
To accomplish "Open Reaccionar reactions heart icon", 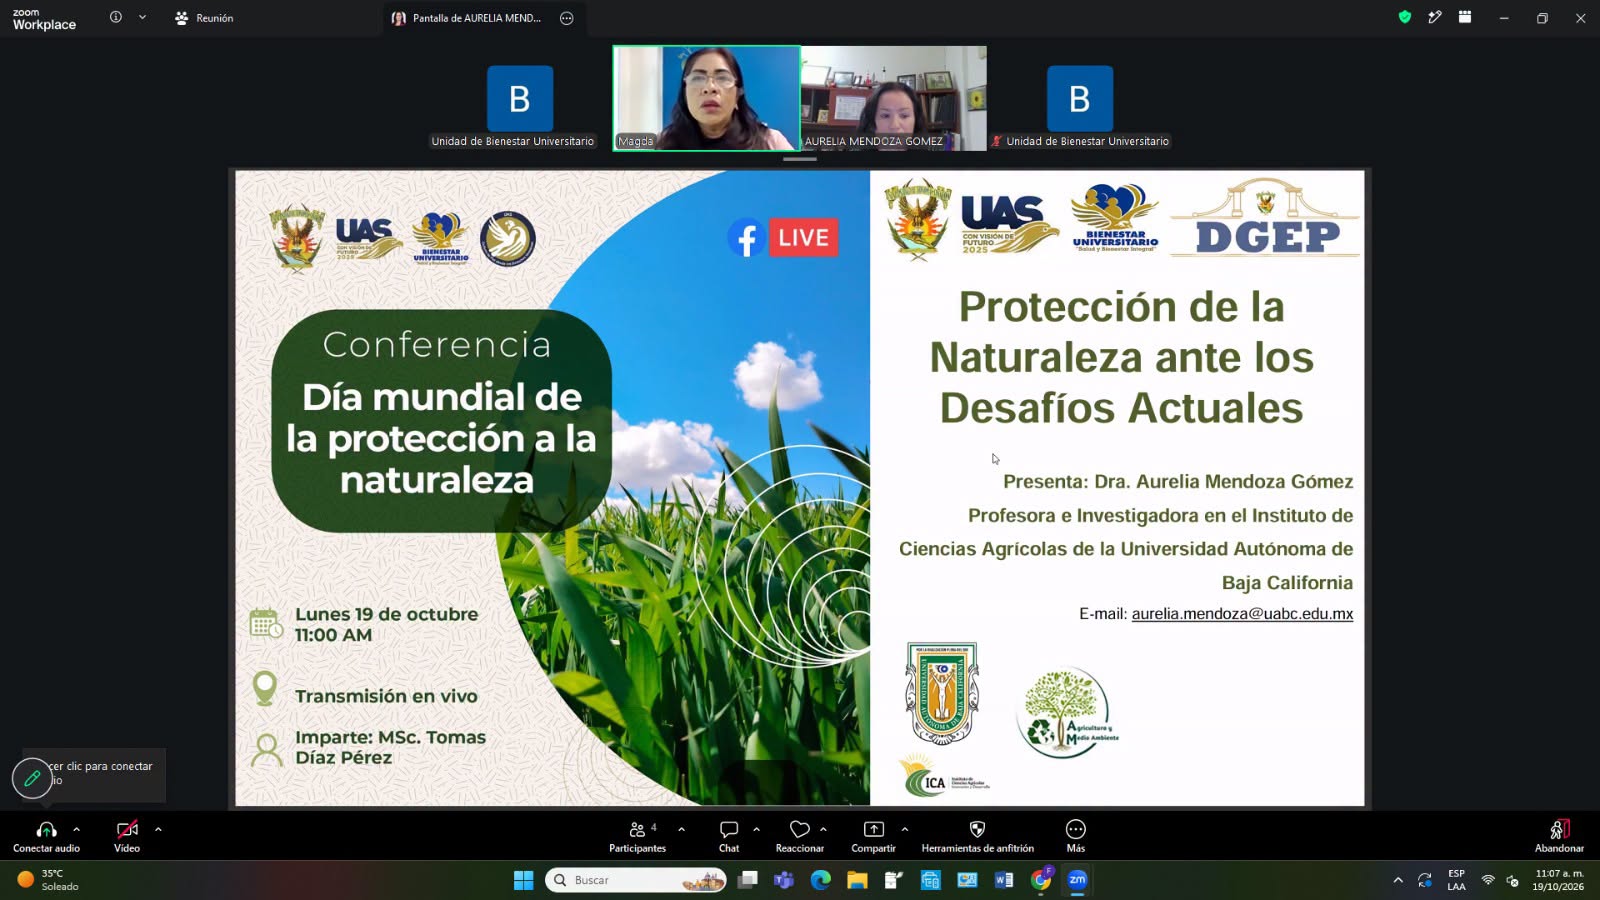I will point(799,830).
